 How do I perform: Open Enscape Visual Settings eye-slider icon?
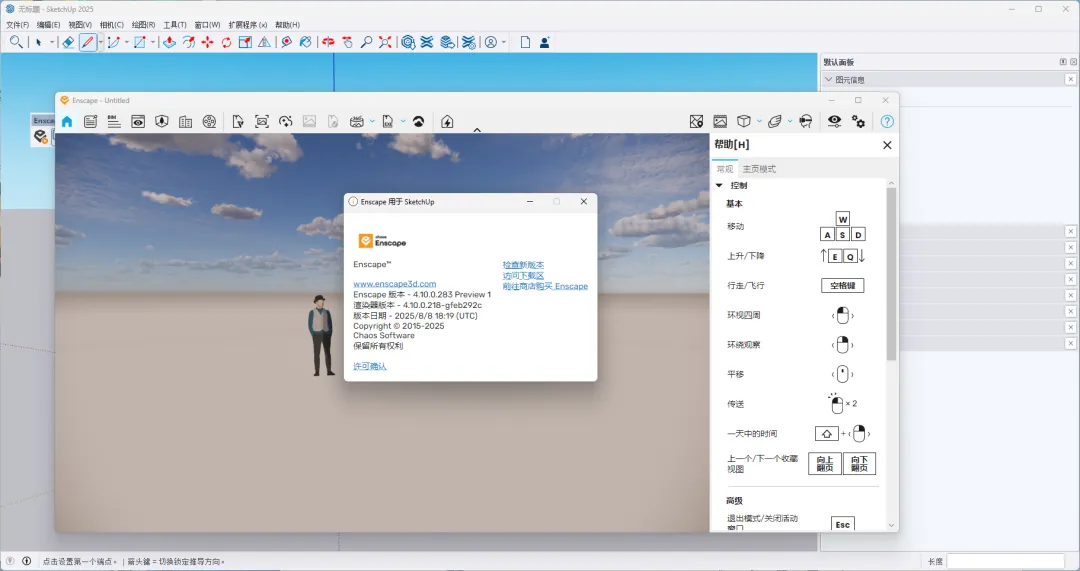pyautogui.click(x=834, y=121)
